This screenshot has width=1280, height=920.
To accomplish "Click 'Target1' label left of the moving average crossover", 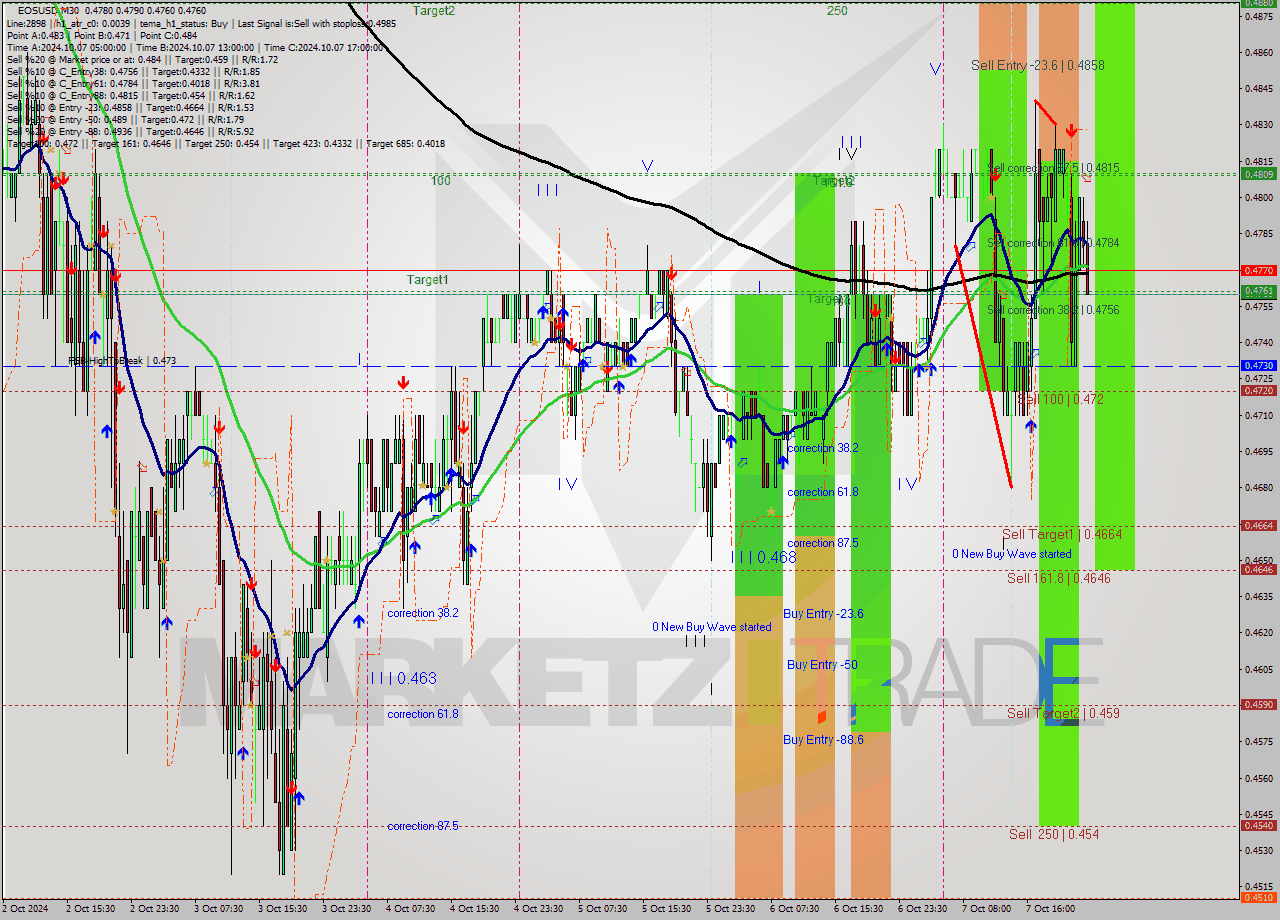I will coord(427,280).
